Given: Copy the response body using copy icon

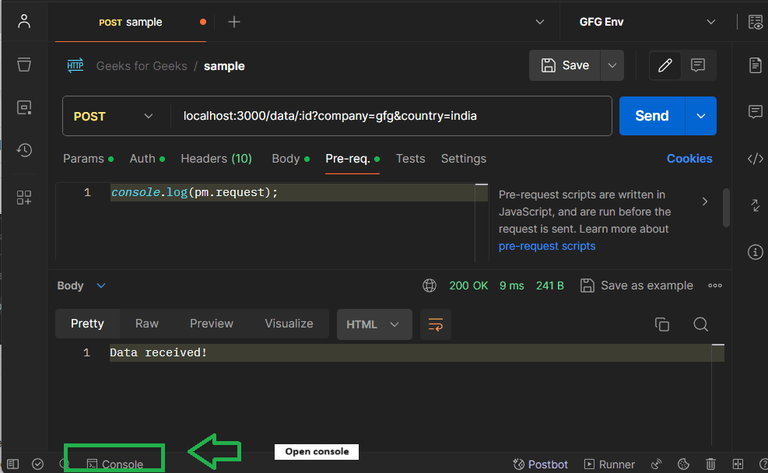Looking at the screenshot, I should click(662, 324).
